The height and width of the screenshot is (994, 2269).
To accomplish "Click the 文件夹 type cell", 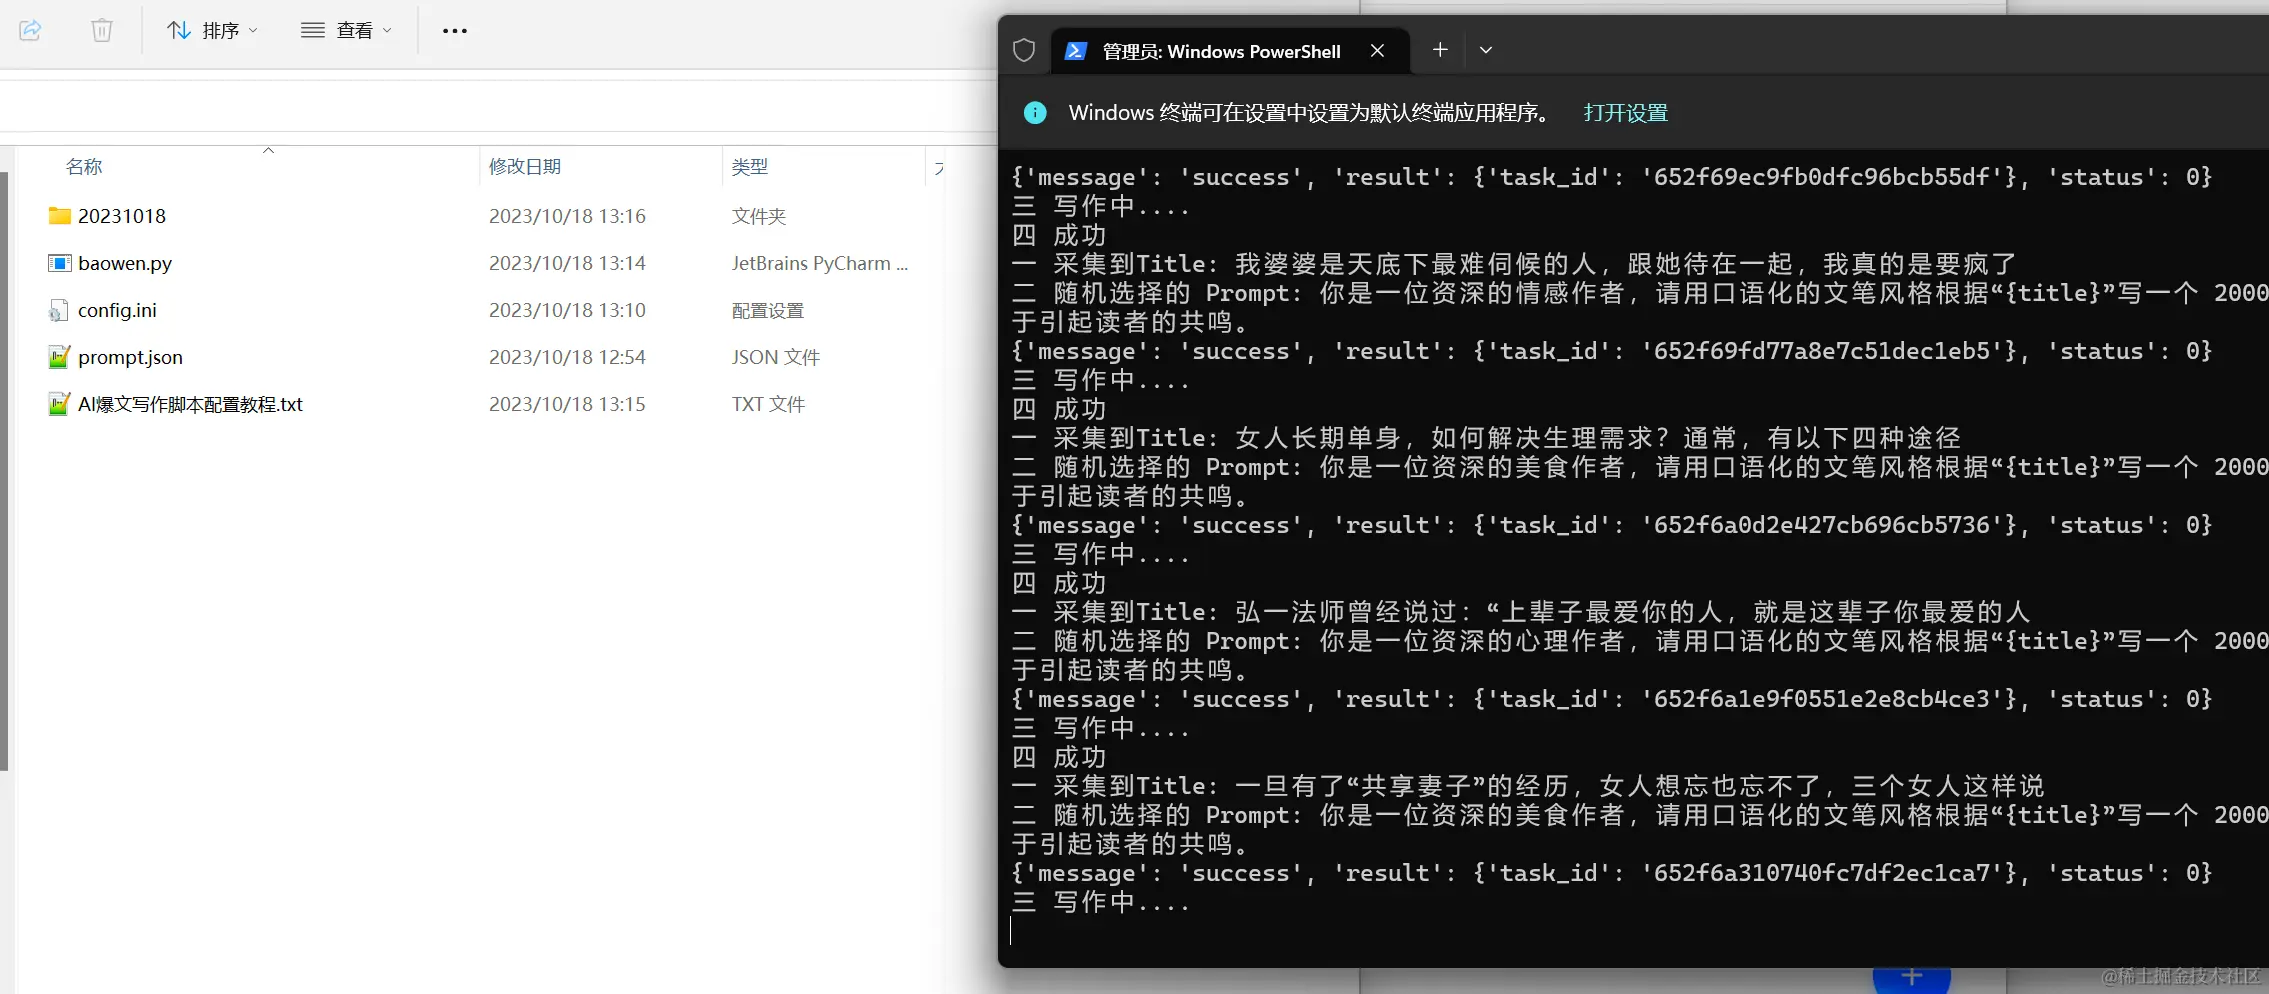I will [759, 216].
